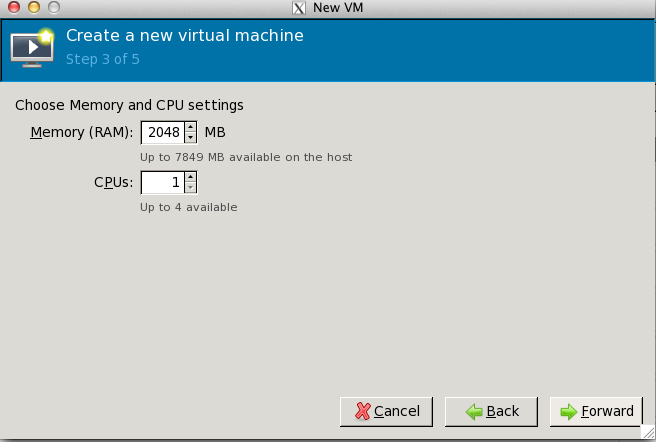Screen dimensions: 656x442
Task: Increase CPUs count with the up arrow
Action: [190, 177]
